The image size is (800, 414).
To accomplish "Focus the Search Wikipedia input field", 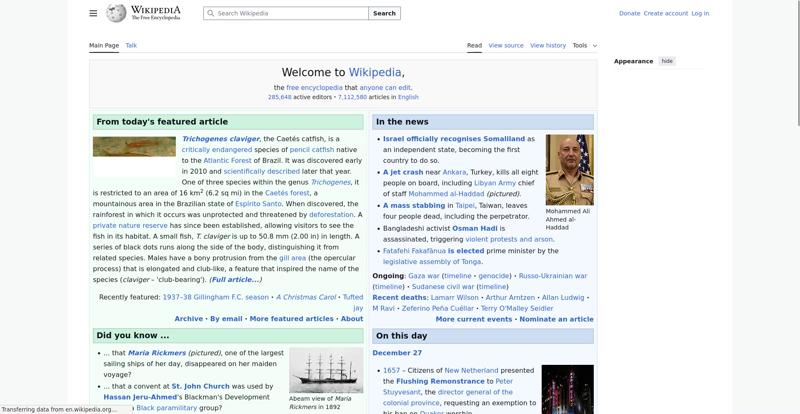I will pyautogui.click(x=290, y=14).
